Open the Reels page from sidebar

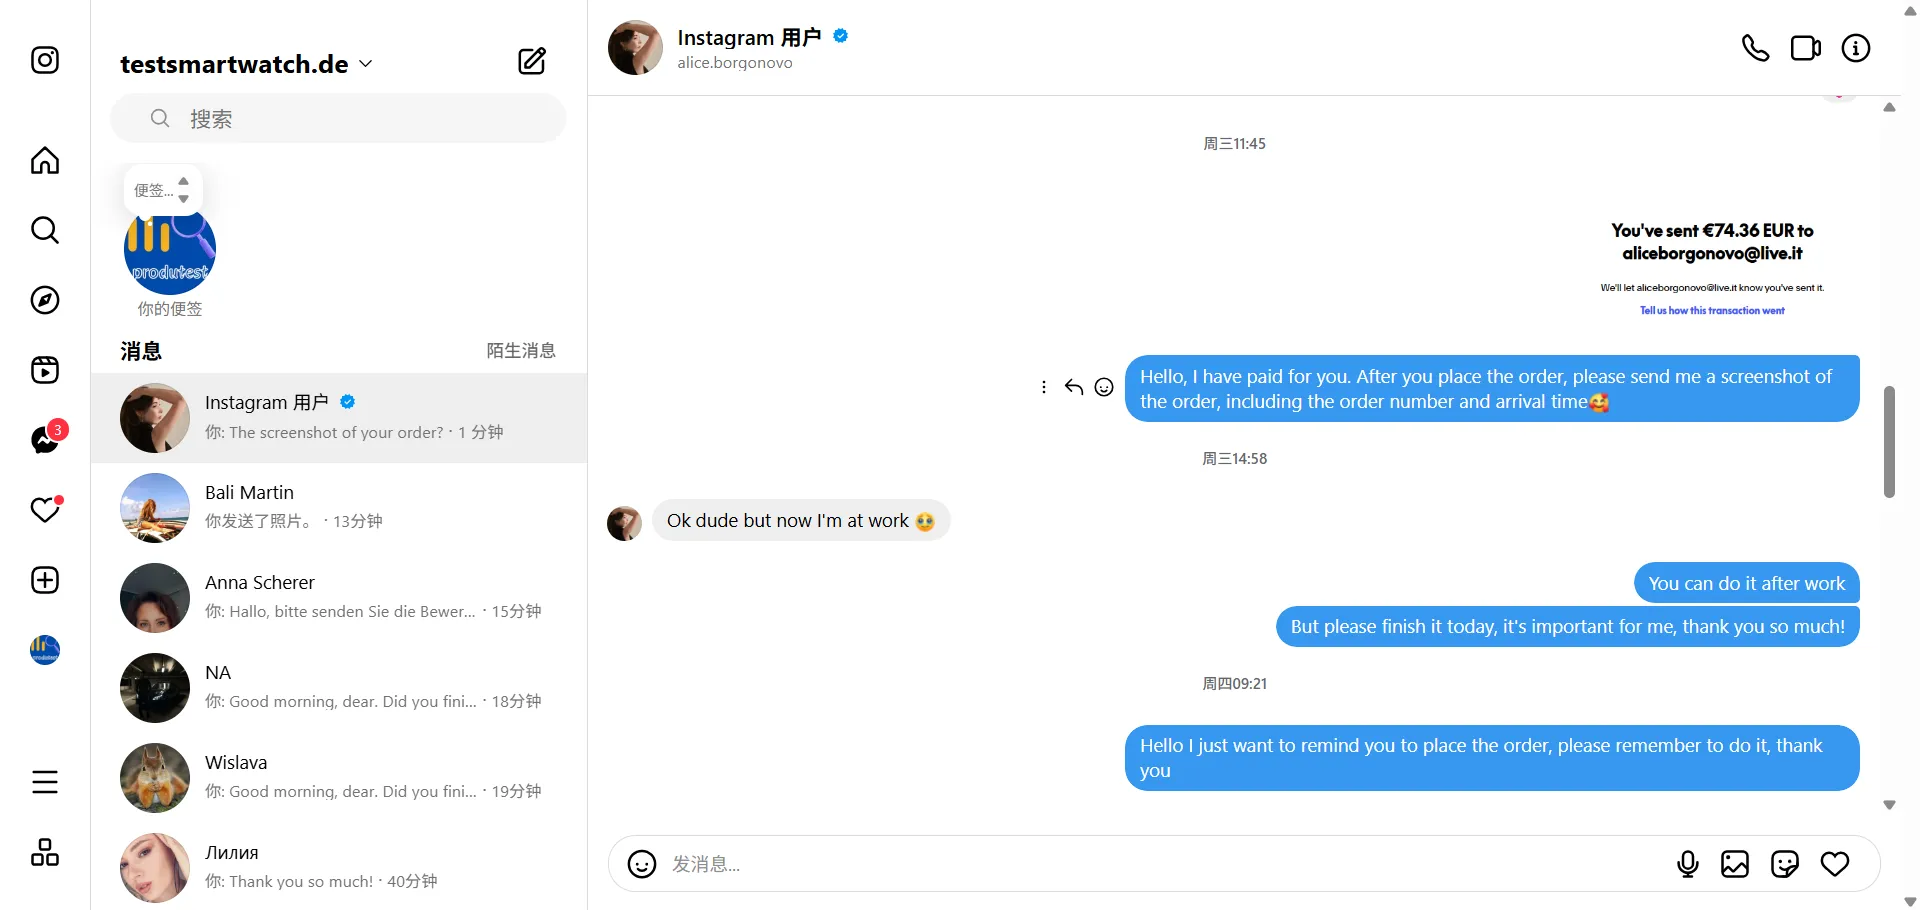click(45, 370)
